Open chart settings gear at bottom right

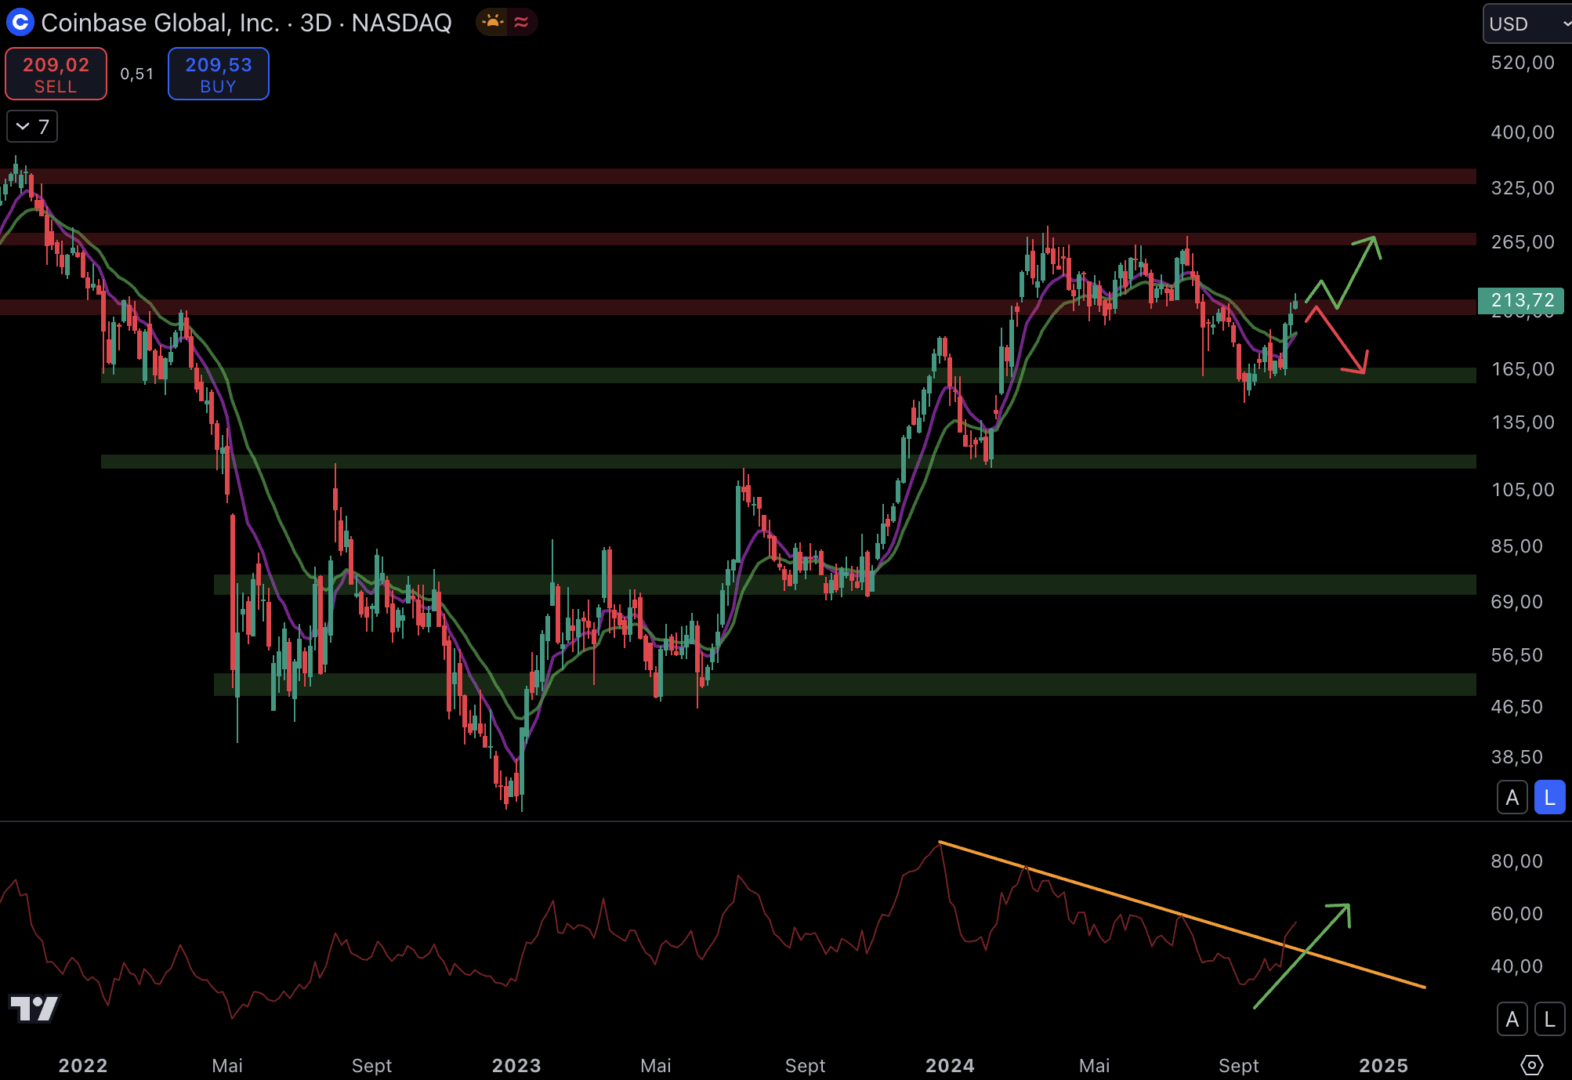1532,1065
